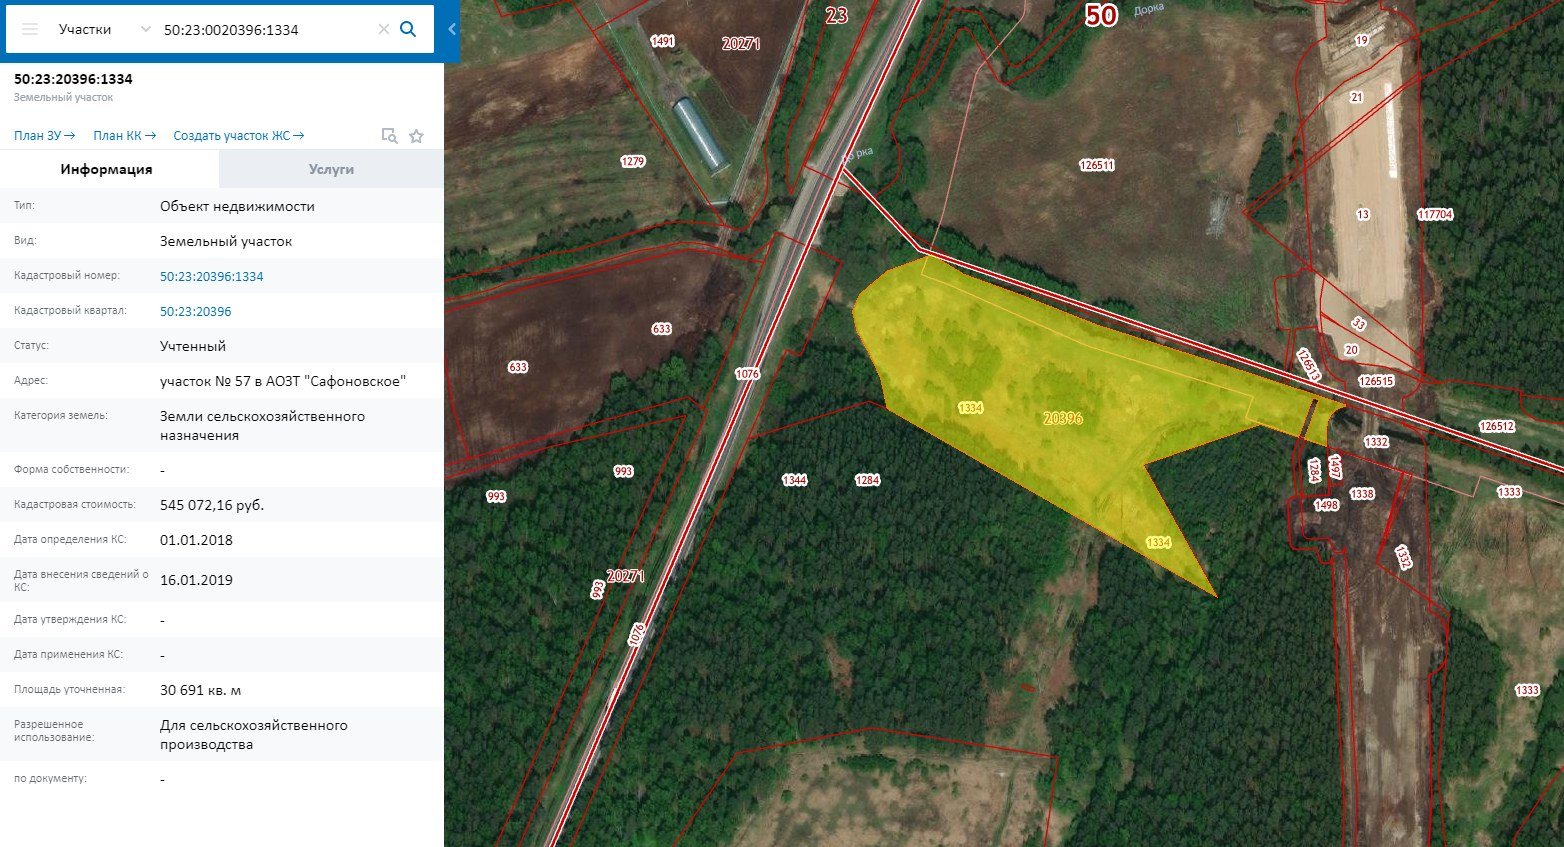Select parcel label 117704 on the map
The width and height of the screenshot is (1564, 847).
coord(1435,214)
